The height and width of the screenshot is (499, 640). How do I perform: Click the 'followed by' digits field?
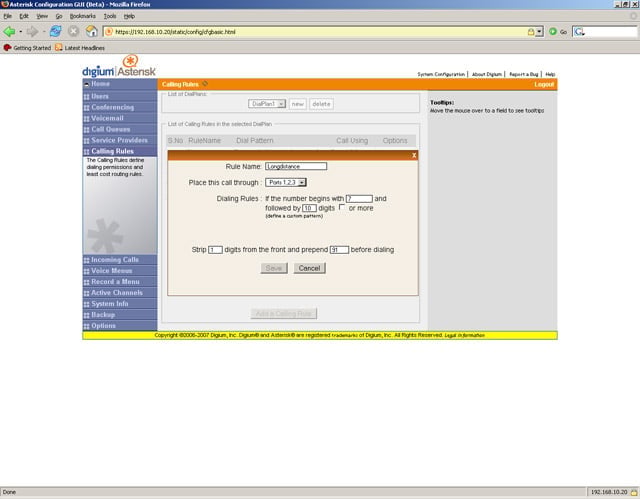pyautogui.click(x=309, y=208)
